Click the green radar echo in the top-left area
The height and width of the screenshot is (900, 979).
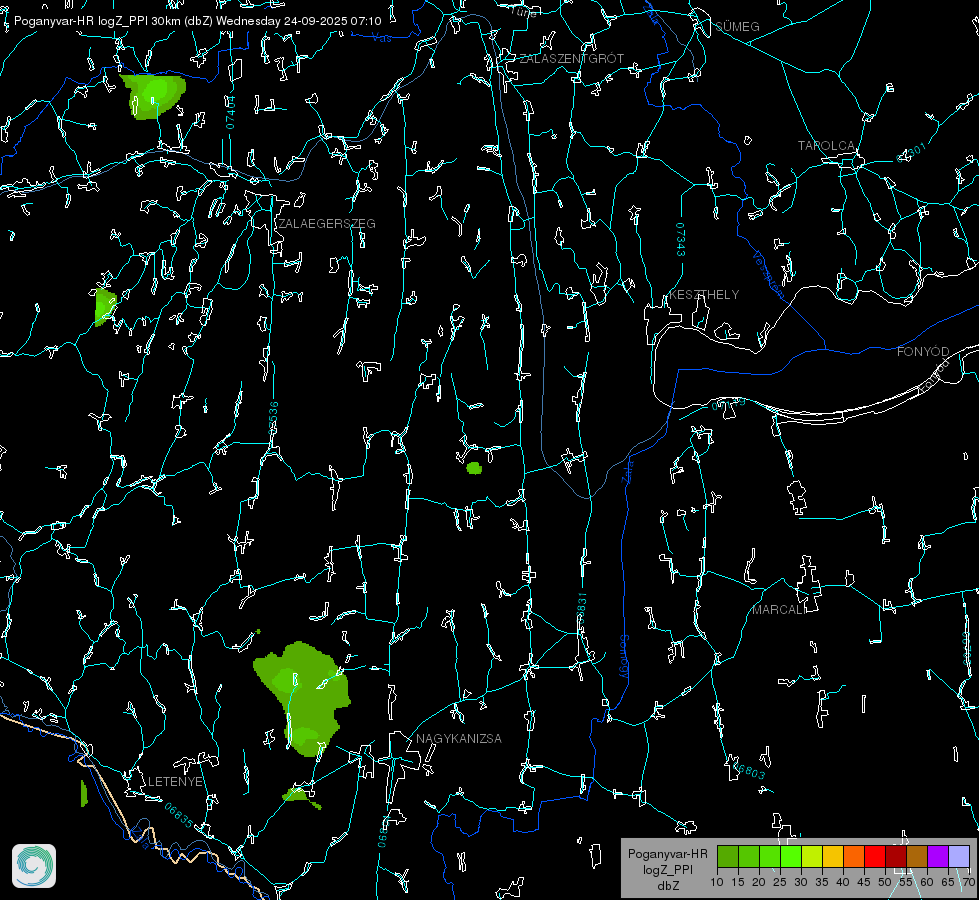point(151,96)
